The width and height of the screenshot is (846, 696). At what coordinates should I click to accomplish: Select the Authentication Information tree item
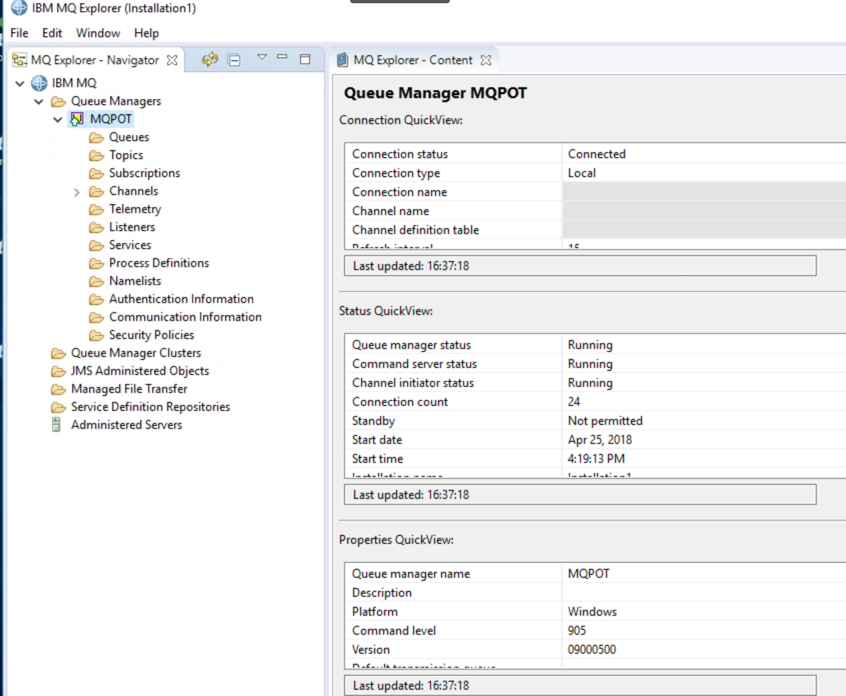[181, 299]
